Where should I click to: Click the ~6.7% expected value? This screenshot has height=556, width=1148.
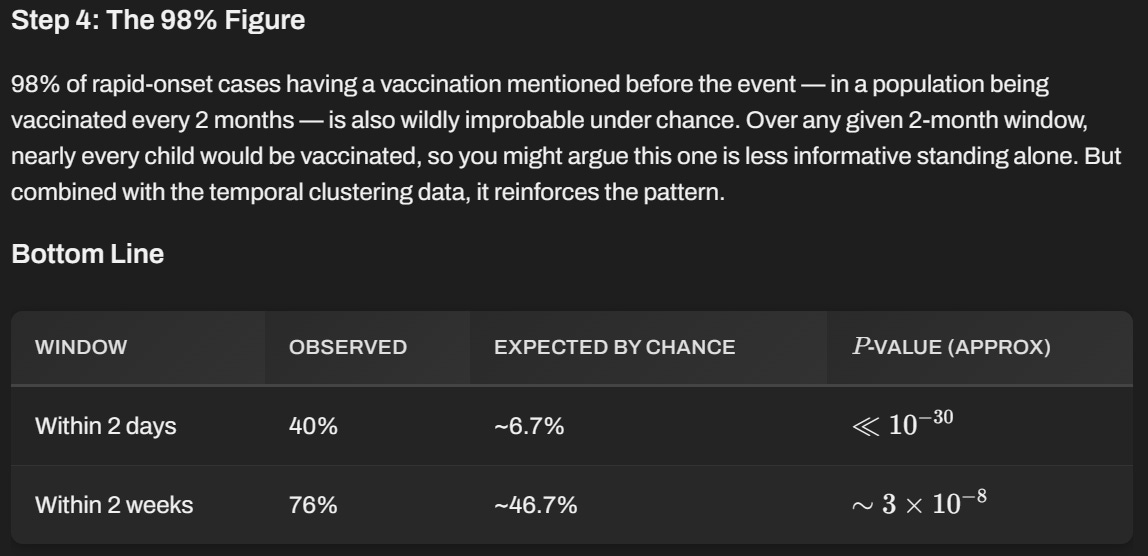coord(529,426)
